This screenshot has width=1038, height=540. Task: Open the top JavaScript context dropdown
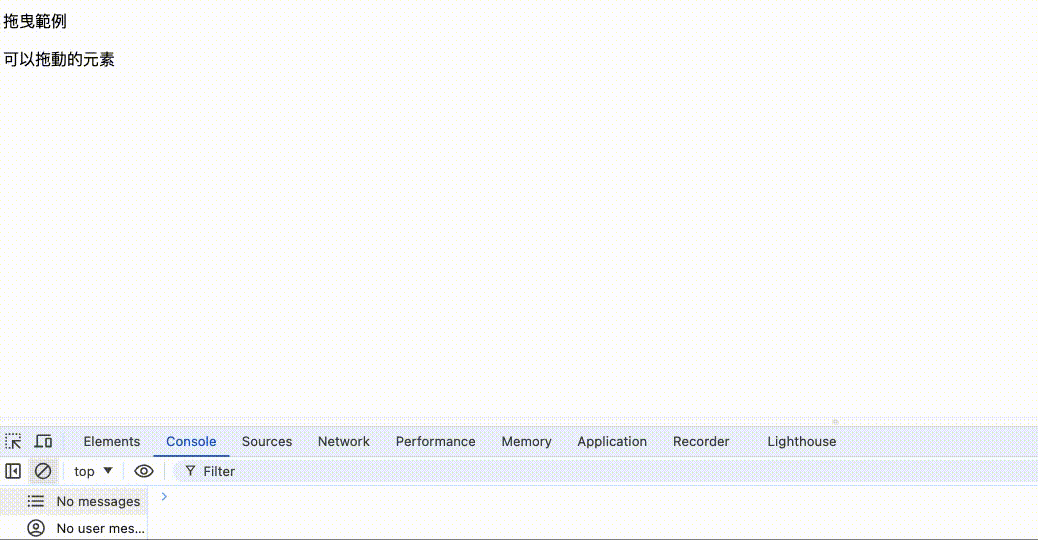[x=93, y=471]
